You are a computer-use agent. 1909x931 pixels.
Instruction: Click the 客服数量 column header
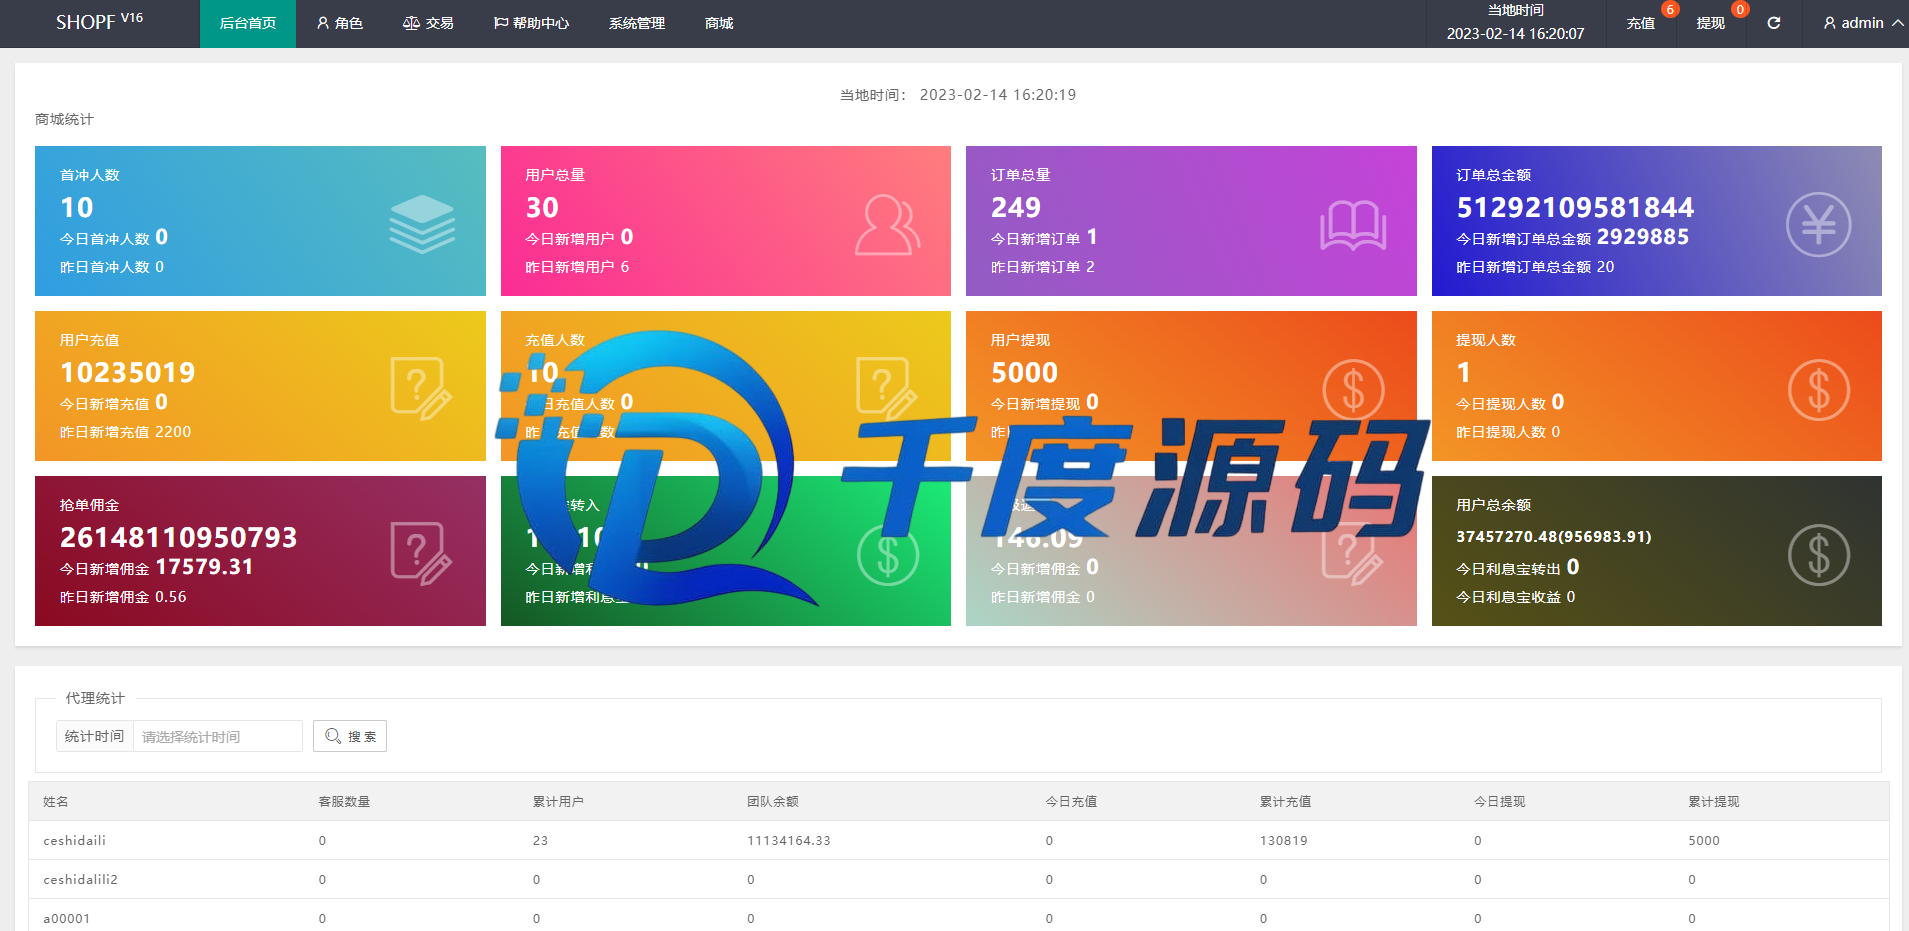[x=344, y=801]
